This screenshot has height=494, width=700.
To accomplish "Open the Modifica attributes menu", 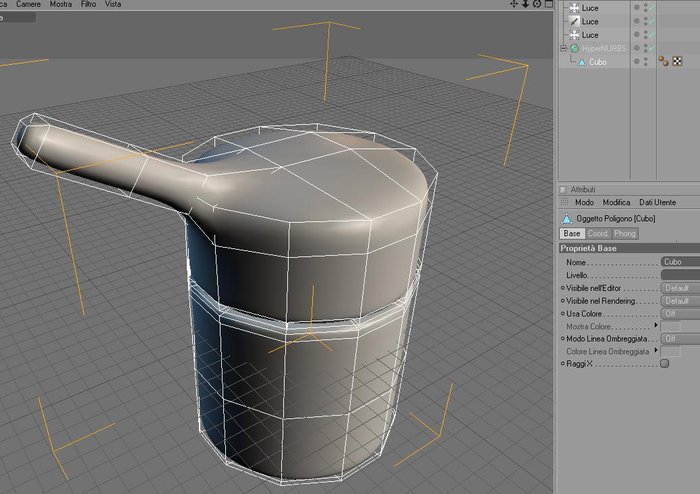I will coord(616,203).
